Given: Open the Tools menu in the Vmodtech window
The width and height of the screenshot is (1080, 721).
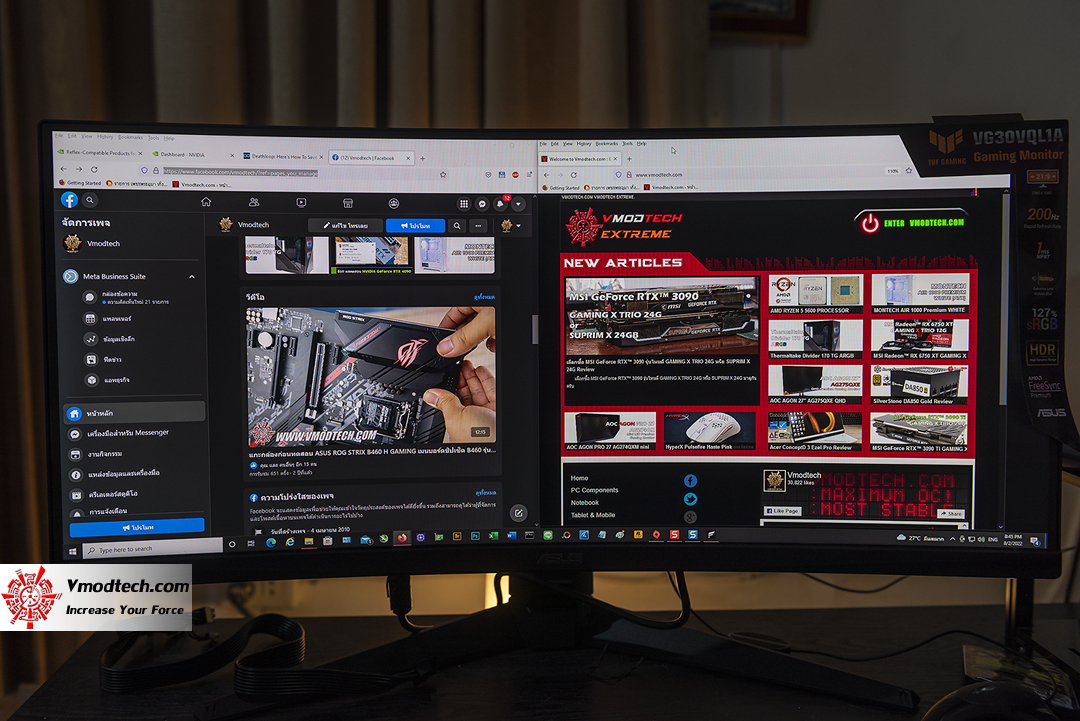Looking at the screenshot, I should (x=627, y=144).
